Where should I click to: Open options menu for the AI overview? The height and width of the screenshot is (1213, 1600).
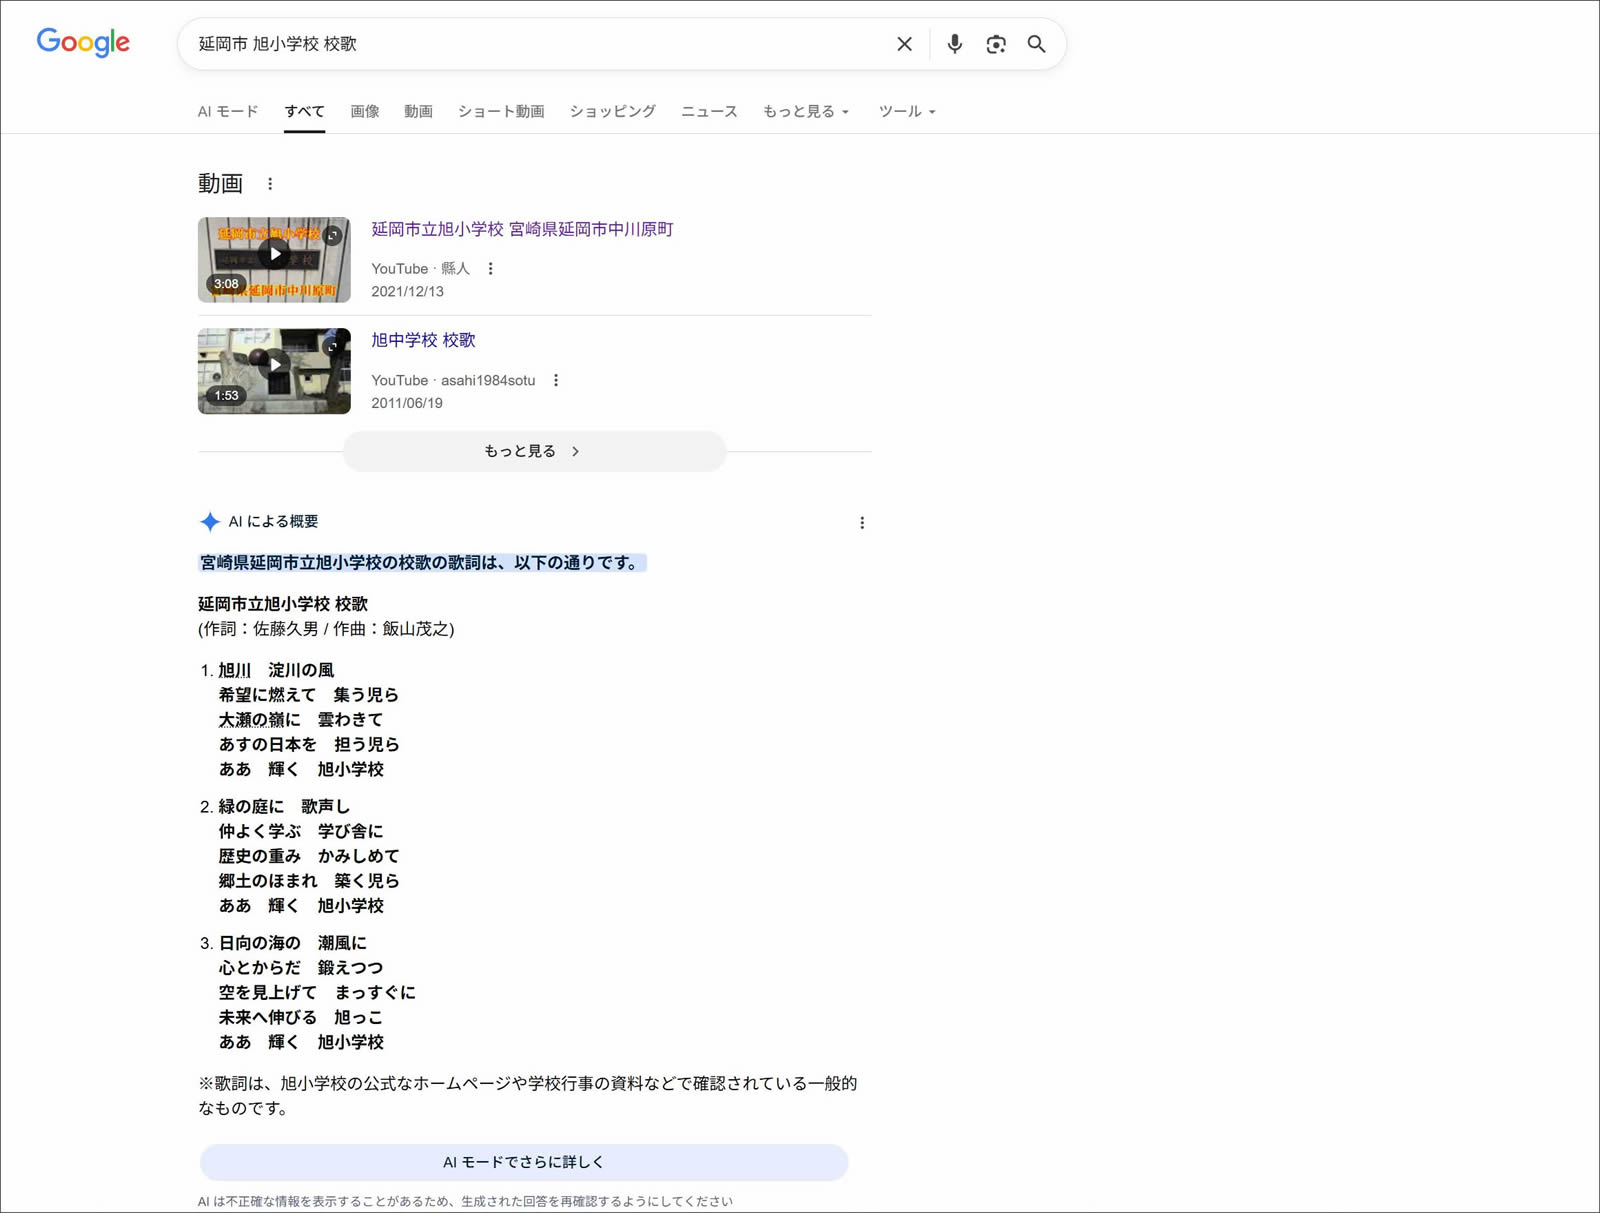pos(861,521)
